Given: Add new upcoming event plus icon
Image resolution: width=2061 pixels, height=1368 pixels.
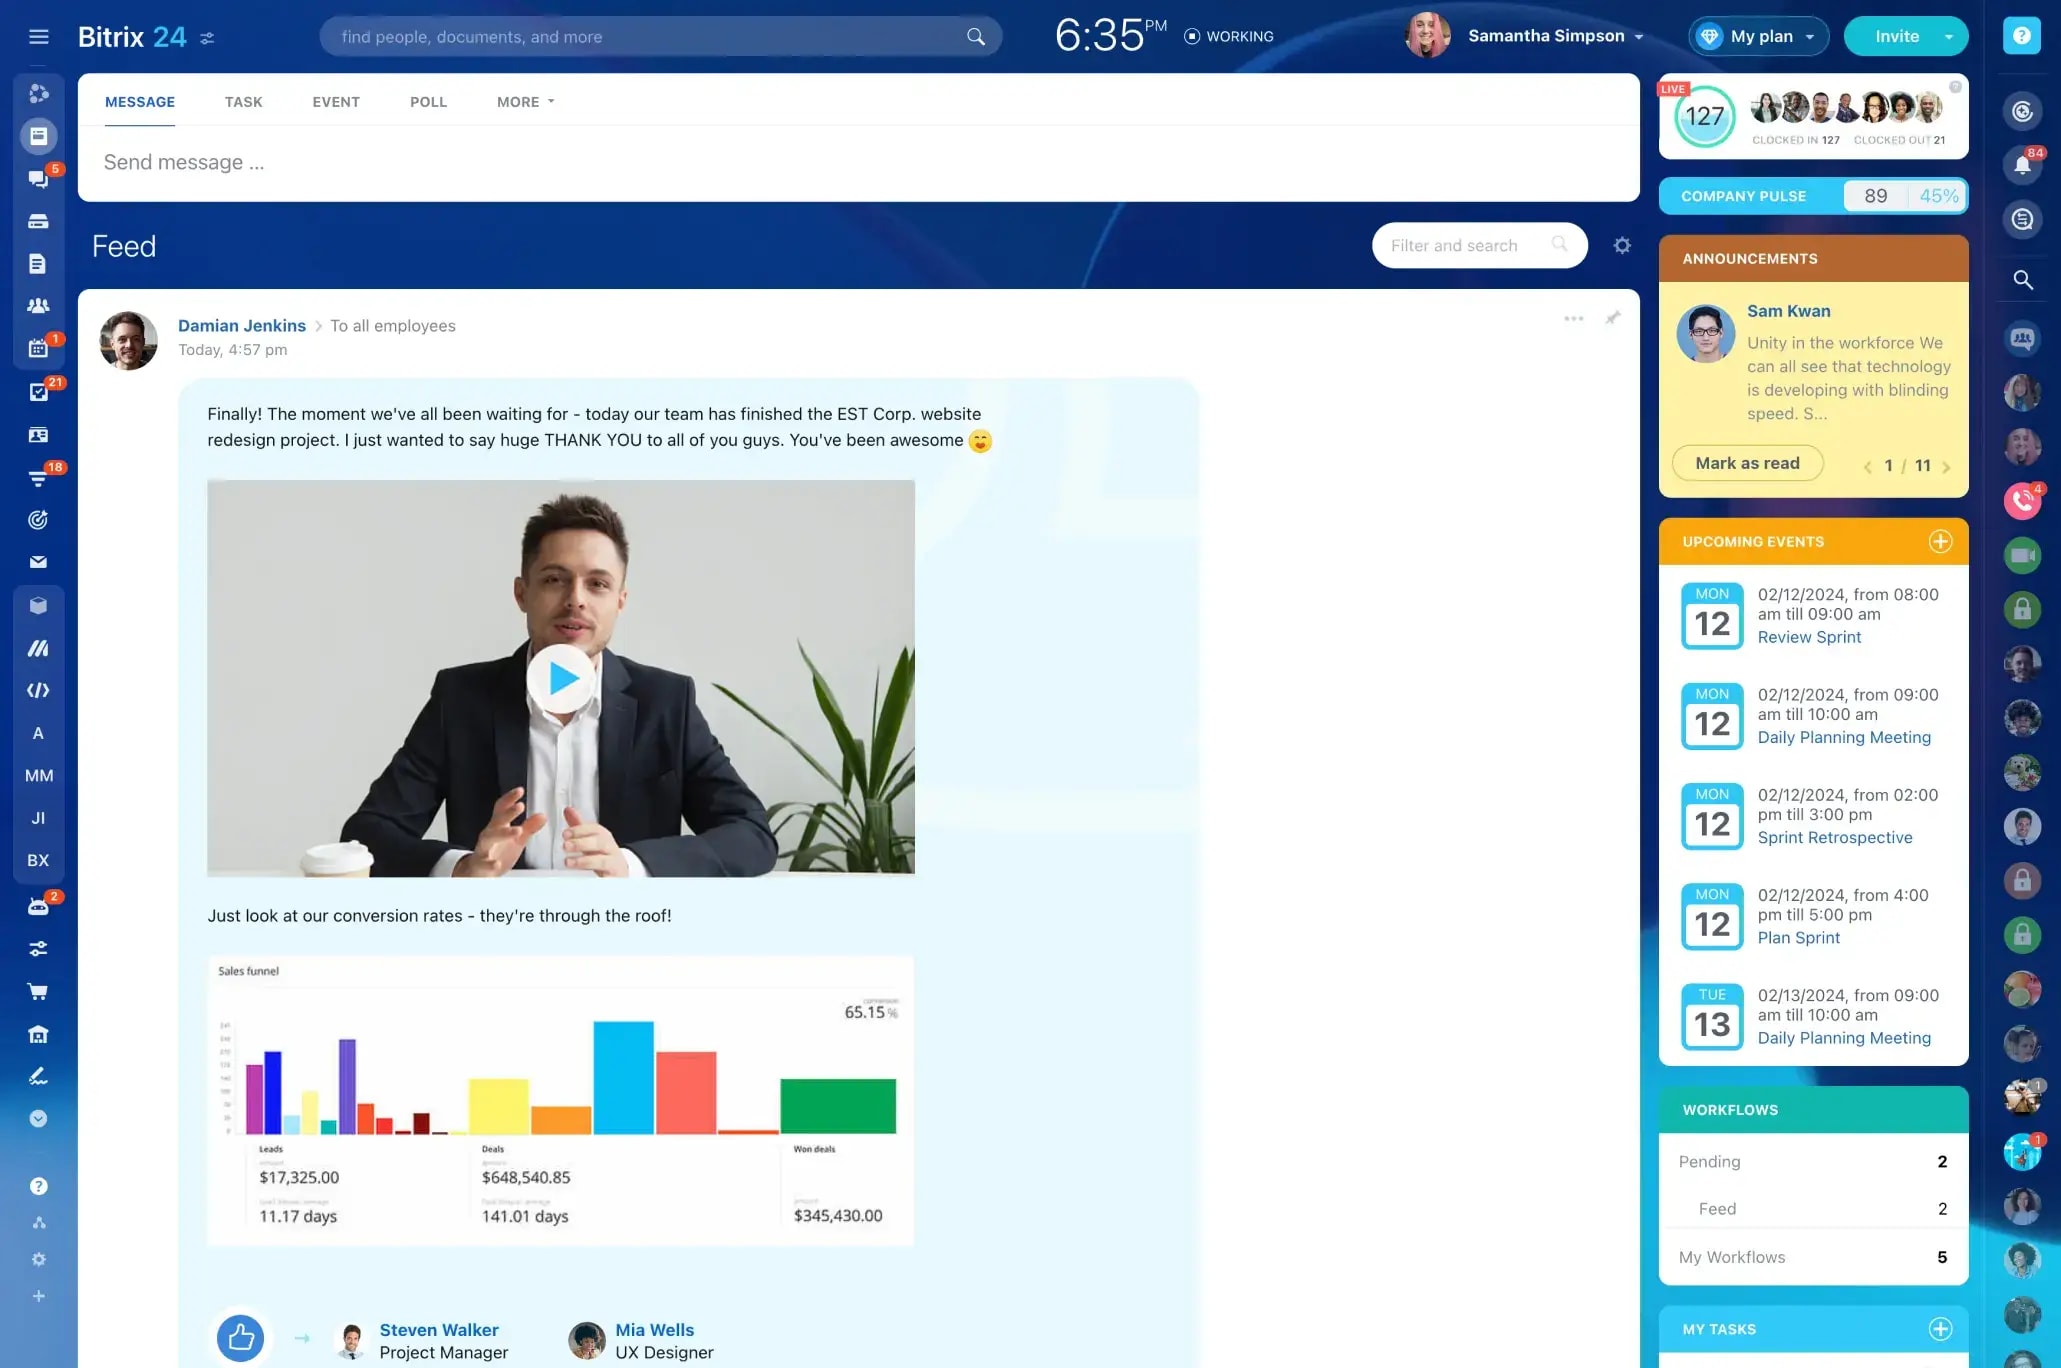Looking at the screenshot, I should [1940, 542].
